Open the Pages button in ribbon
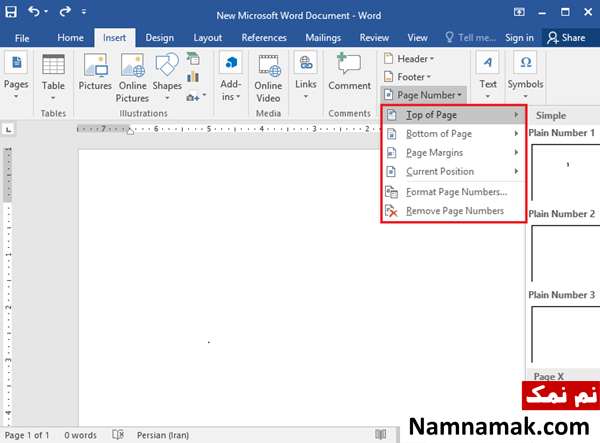 point(16,75)
